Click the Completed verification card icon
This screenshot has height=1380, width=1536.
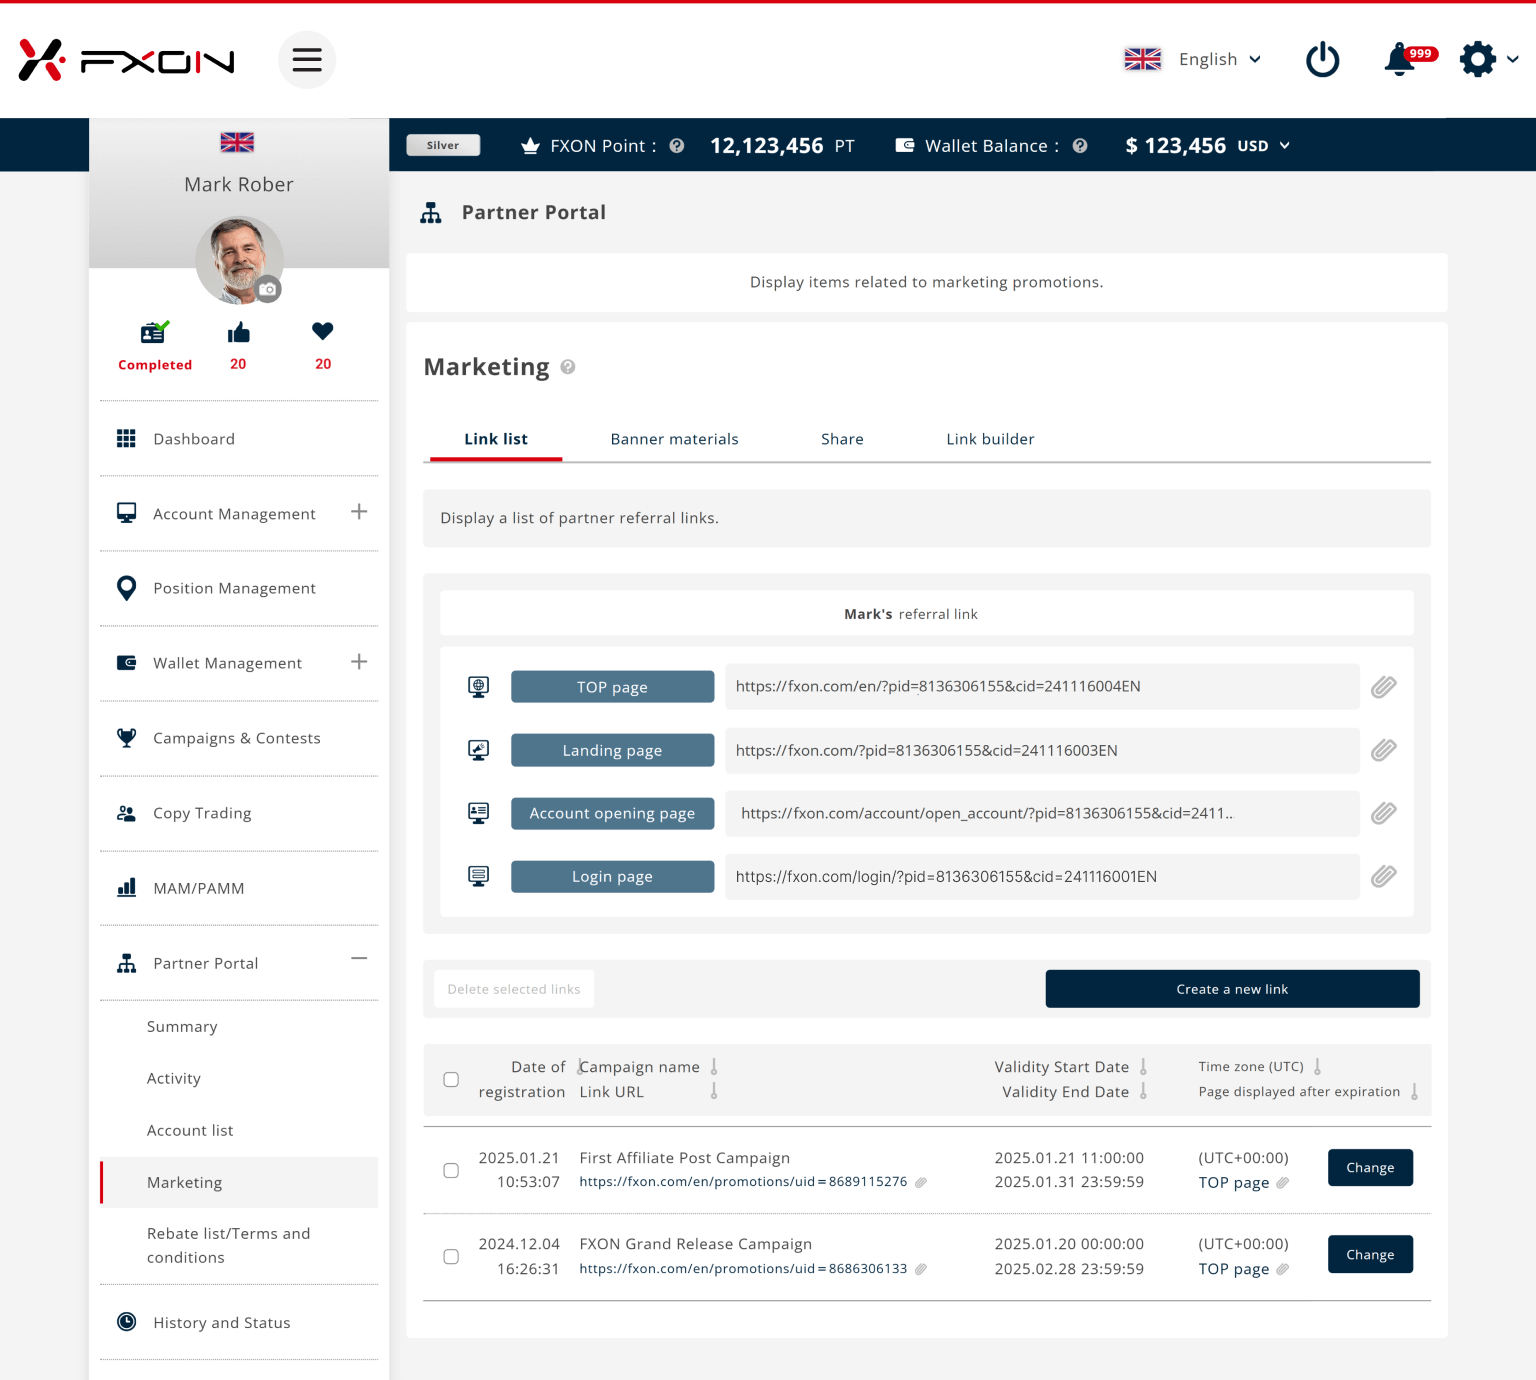pos(154,332)
